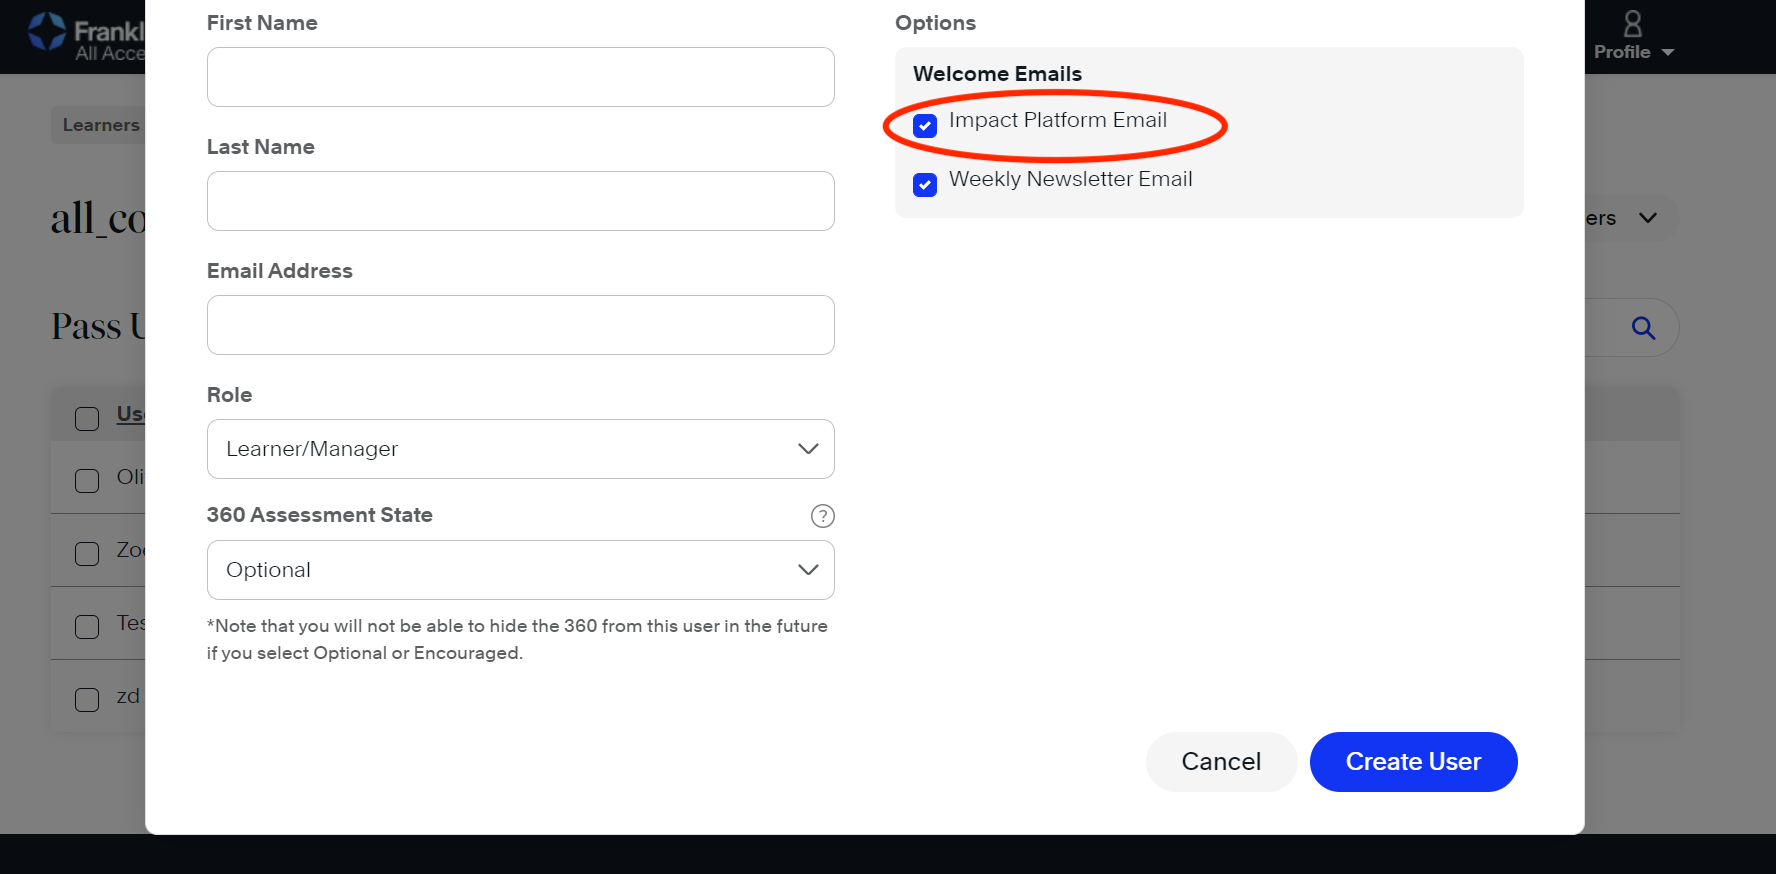This screenshot has height=874, width=1776.
Task: Expand the Profile menu caret
Action: point(1667,53)
